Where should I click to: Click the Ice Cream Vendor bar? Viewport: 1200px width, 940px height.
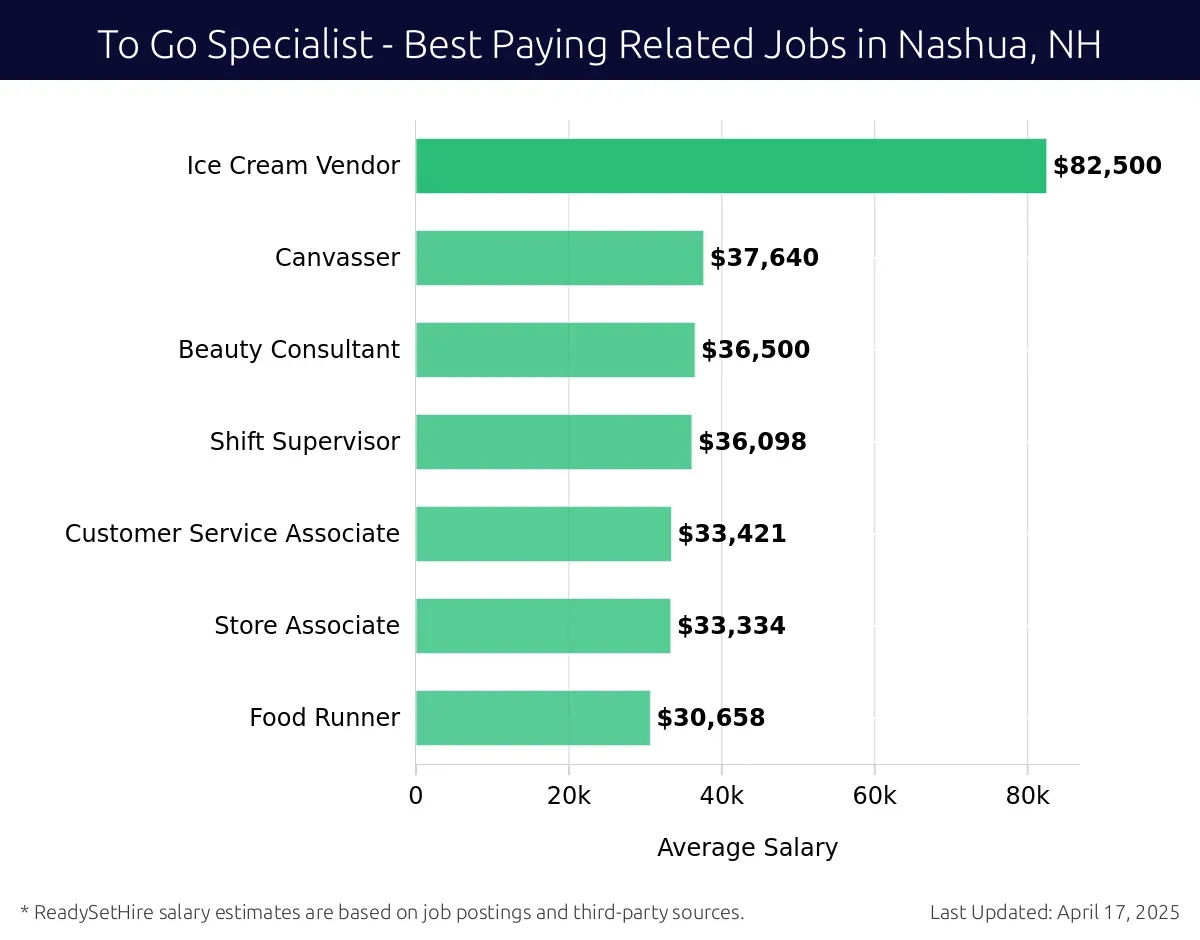pyautogui.click(x=731, y=166)
